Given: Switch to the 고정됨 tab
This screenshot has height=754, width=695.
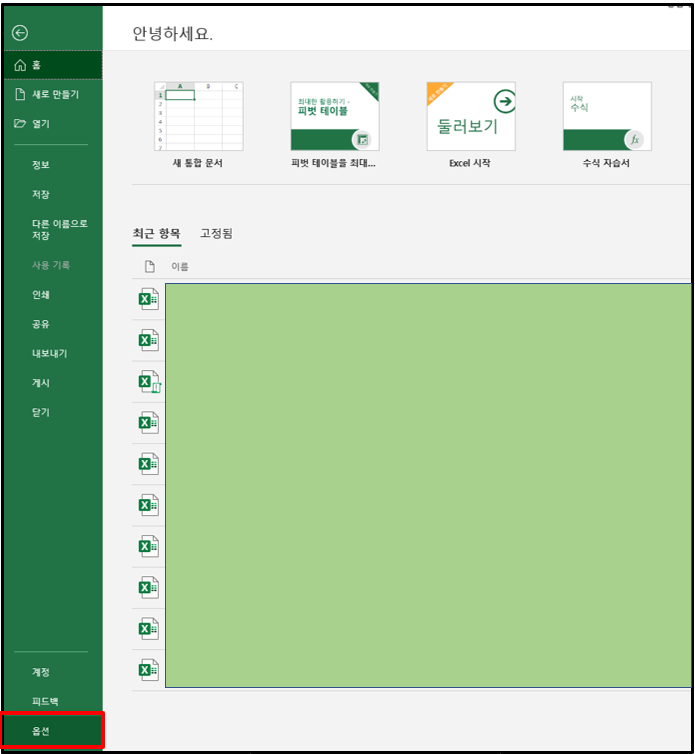Looking at the screenshot, I should coord(216,234).
